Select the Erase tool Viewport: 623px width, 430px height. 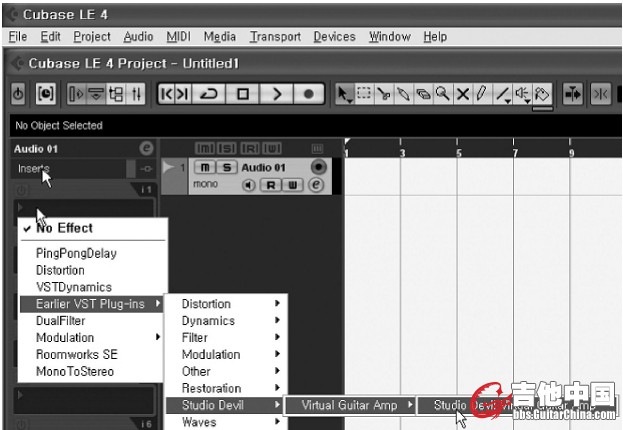coord(423,94)
